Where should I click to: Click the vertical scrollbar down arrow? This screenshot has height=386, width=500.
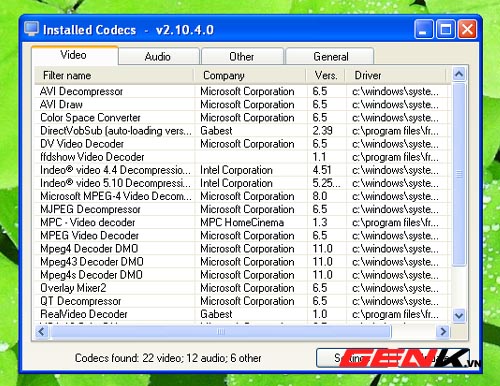[459, 315]
